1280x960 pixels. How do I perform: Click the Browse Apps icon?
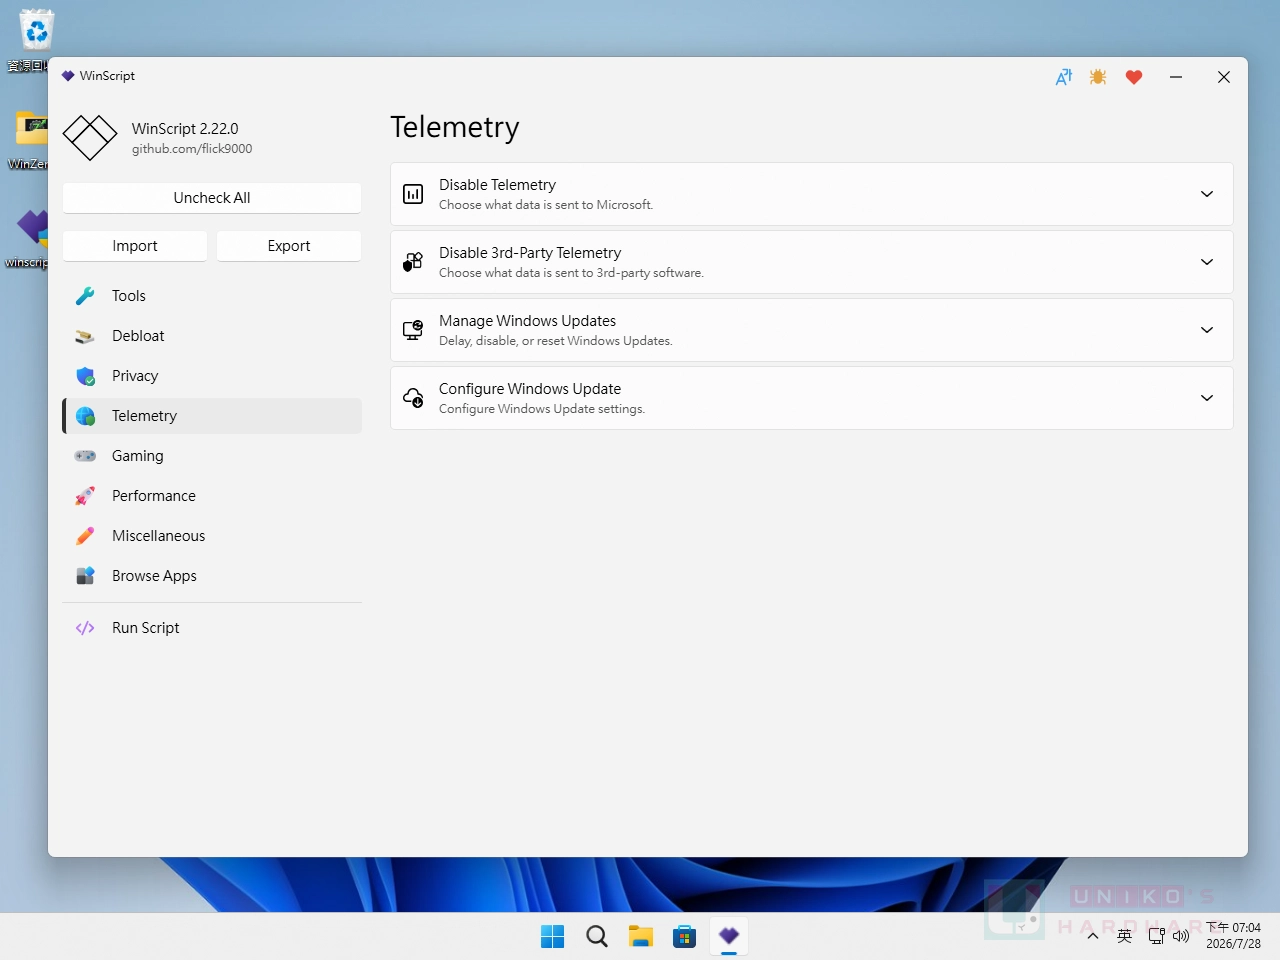pos(85,576)
